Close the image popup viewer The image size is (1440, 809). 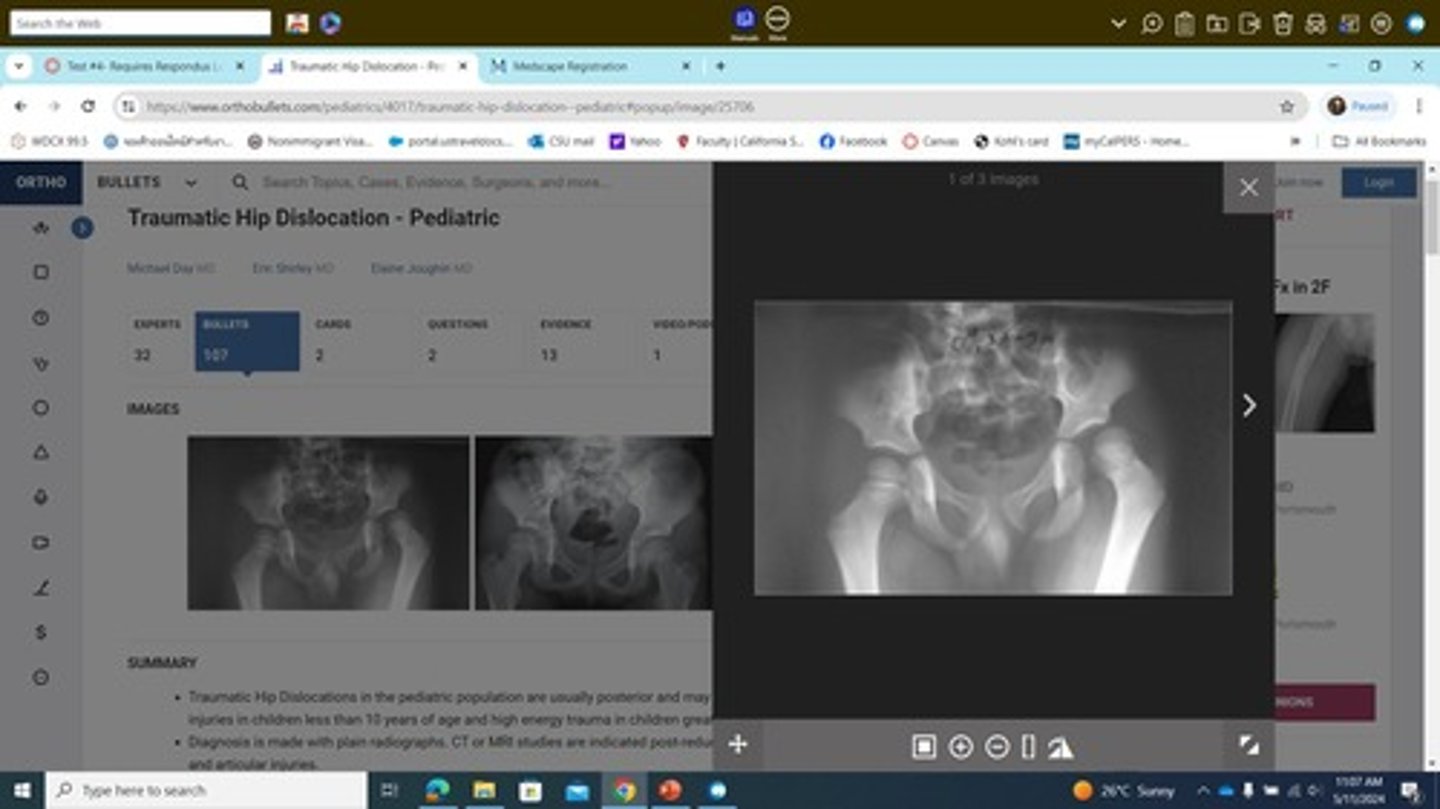pyautogui.click(x=1248, y=188)
